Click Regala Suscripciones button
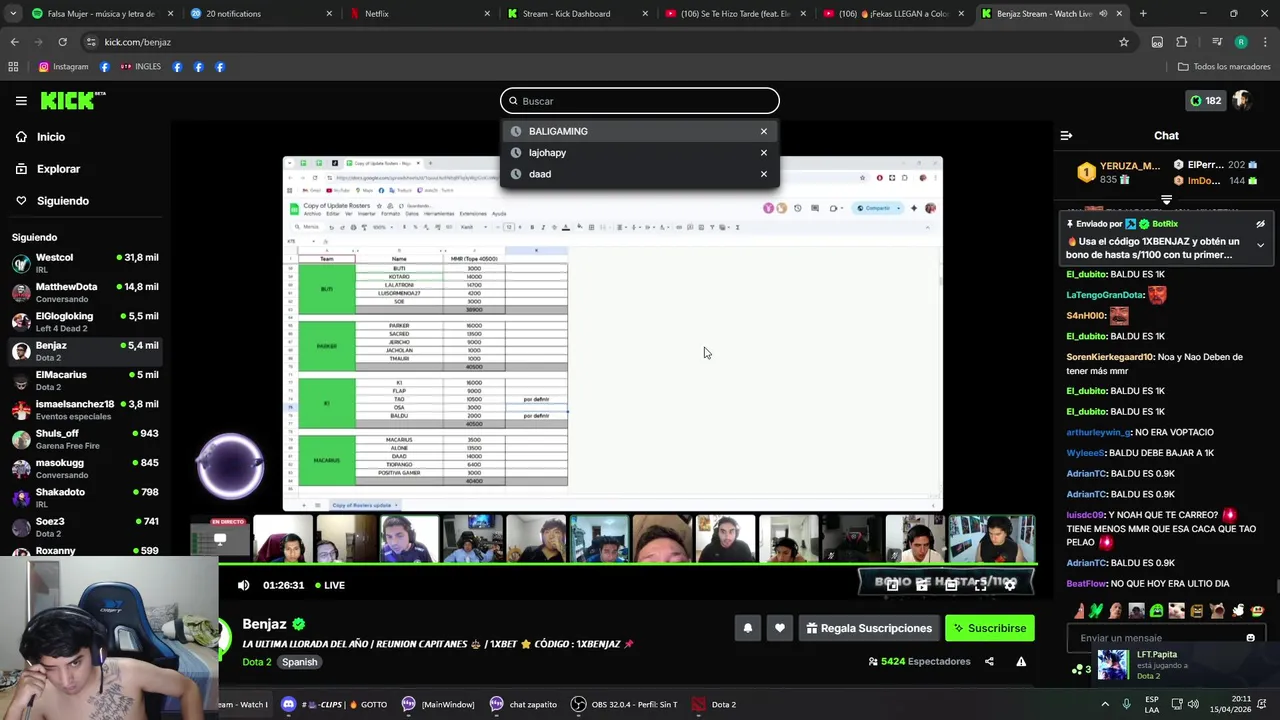This screenshot has height=720, width=1280. pyautogui.click(x=868, y=628)
